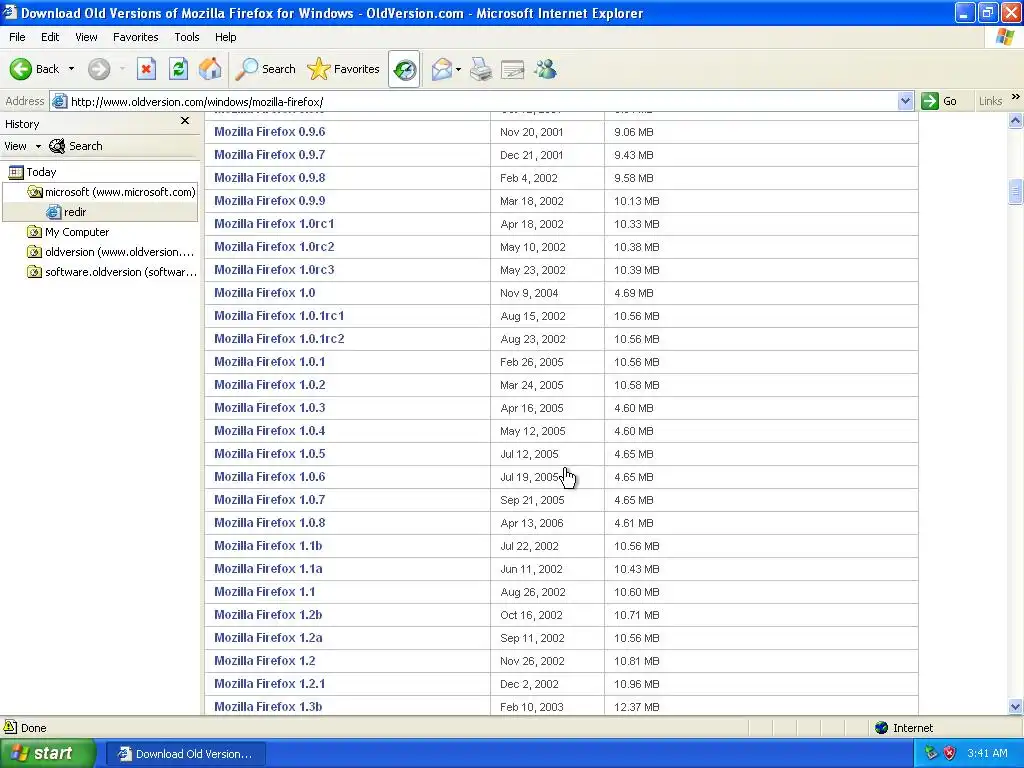Click the vertical scrollbar thumb

pos(1015,192)
